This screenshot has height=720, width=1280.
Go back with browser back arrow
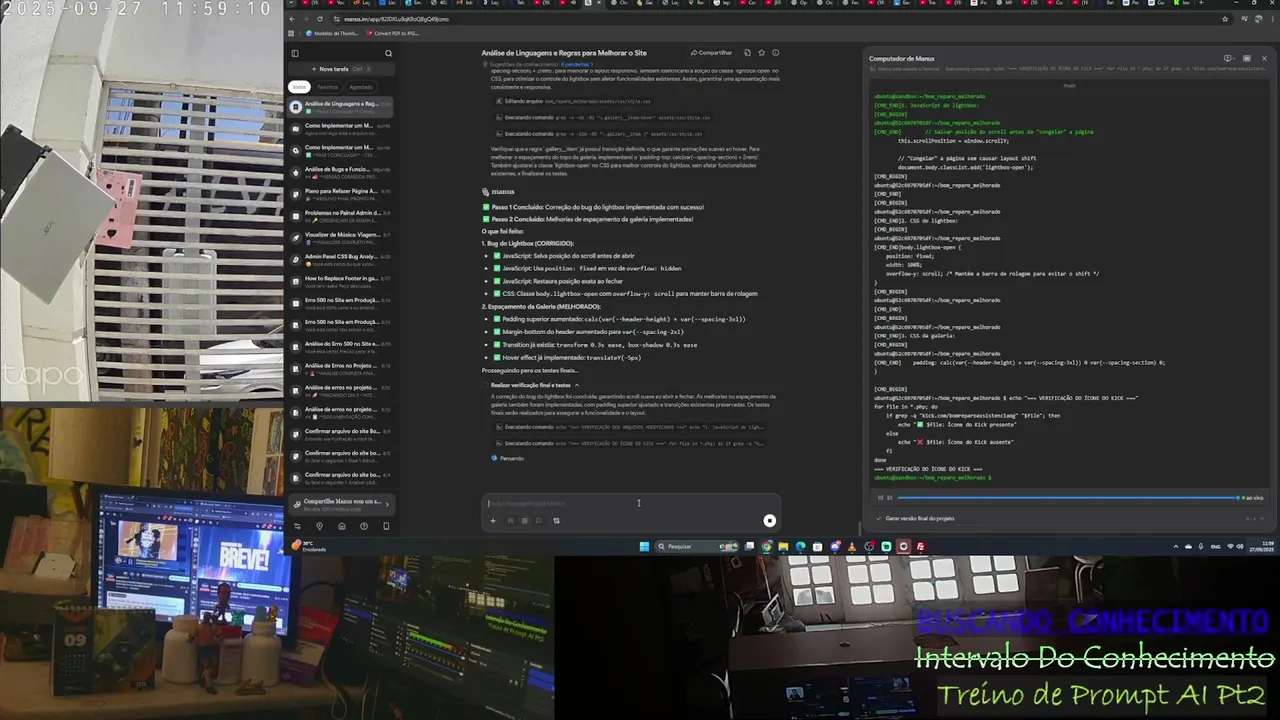click(292, 19)
